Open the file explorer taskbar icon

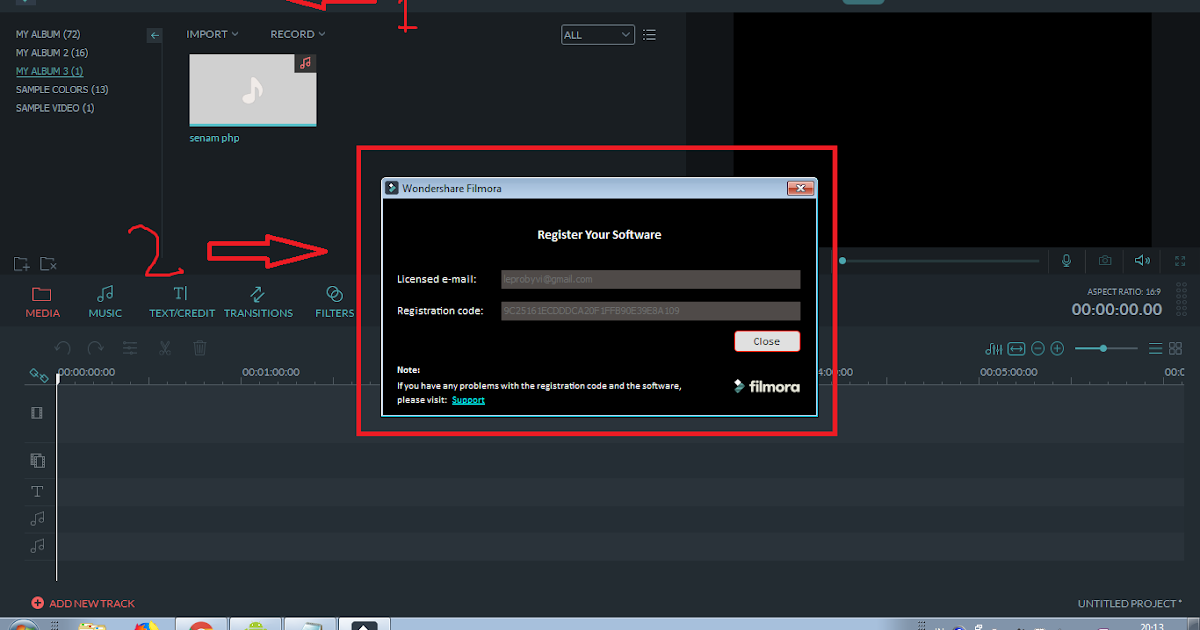pos(93,626)
